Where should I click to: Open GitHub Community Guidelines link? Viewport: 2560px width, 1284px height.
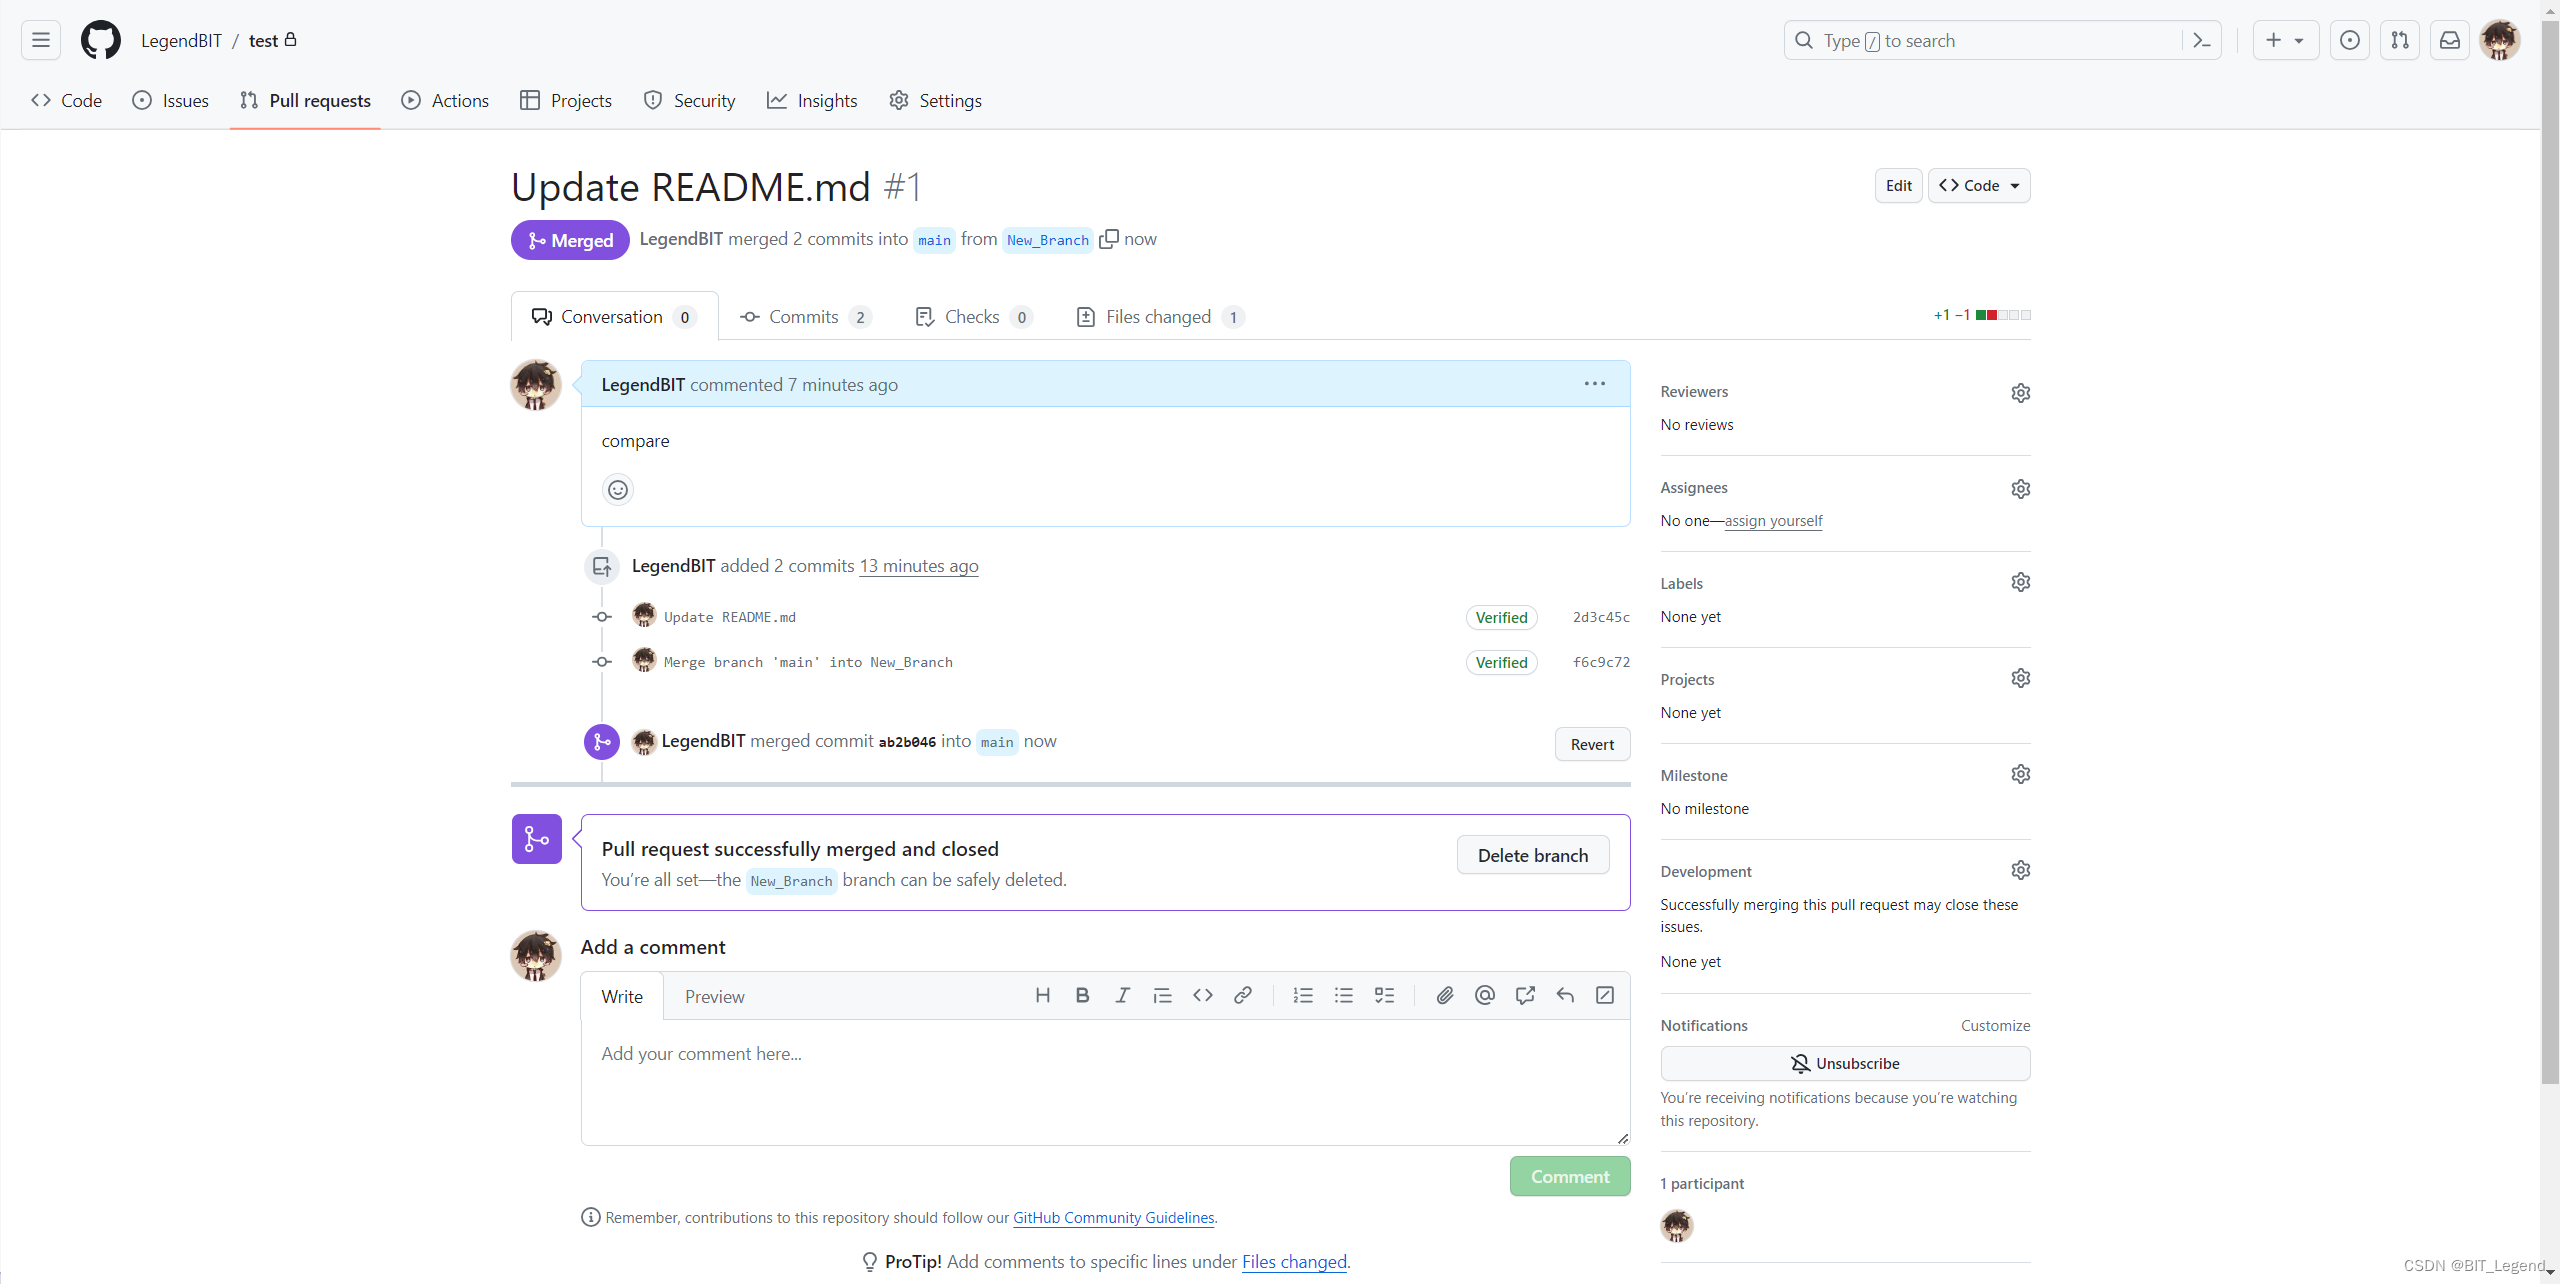pos(1114,1218)
